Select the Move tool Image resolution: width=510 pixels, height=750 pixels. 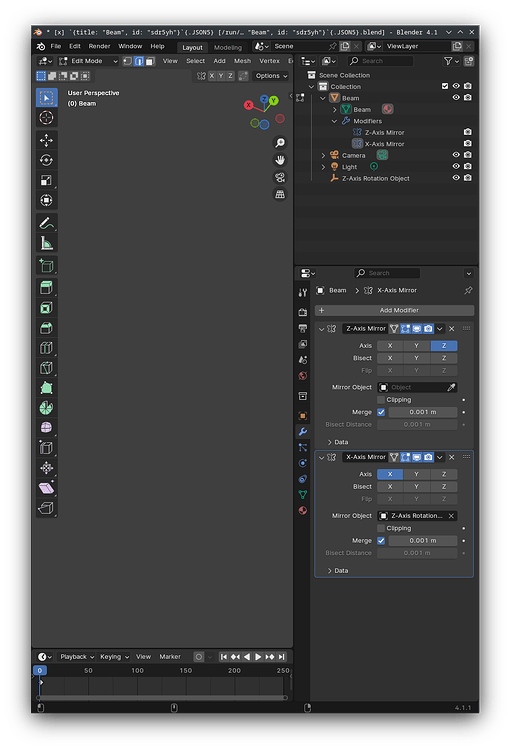coord(46,140)
